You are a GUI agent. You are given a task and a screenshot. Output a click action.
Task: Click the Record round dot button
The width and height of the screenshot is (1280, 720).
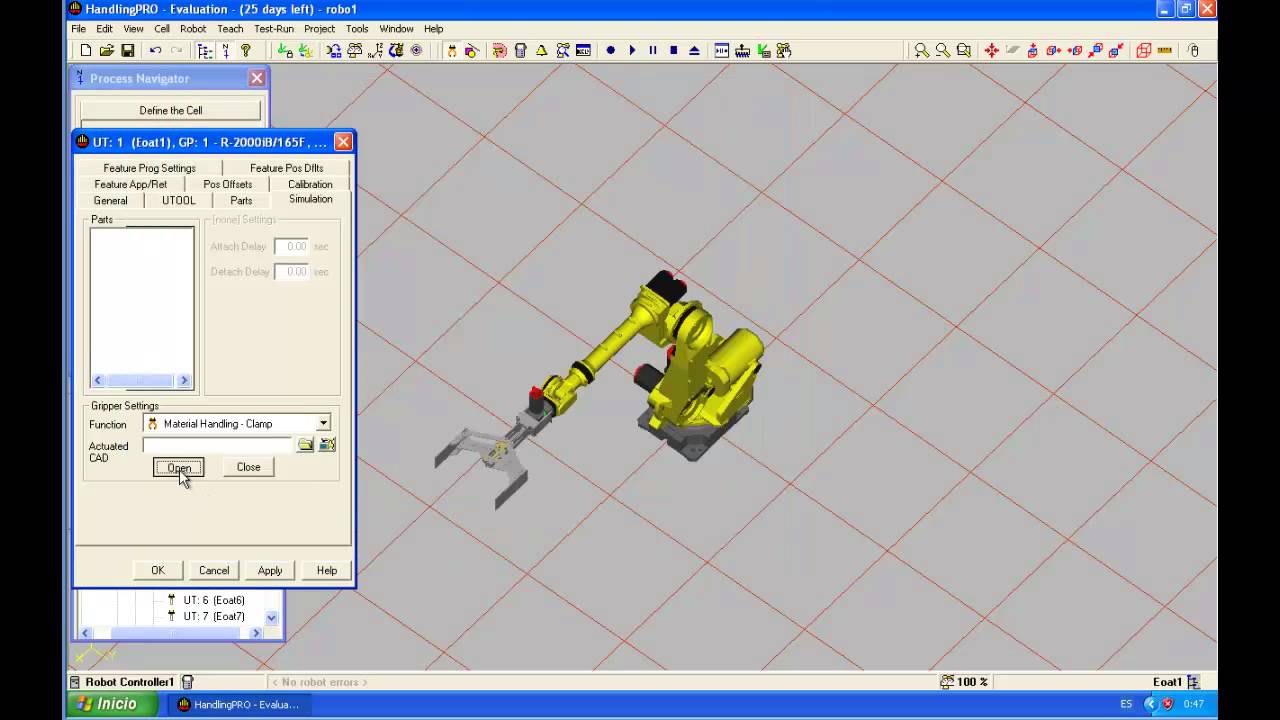coord(610,50)
